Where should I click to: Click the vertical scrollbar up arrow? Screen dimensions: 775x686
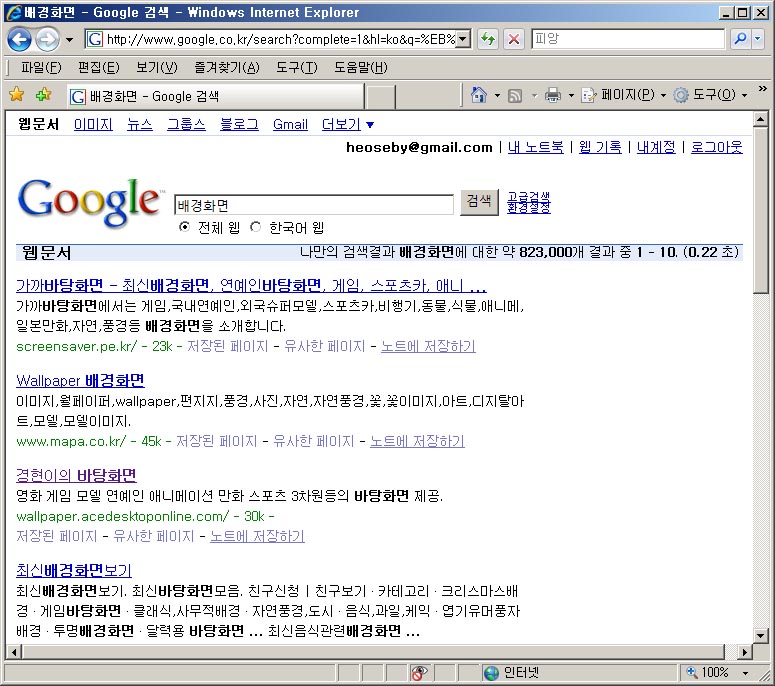761,119
